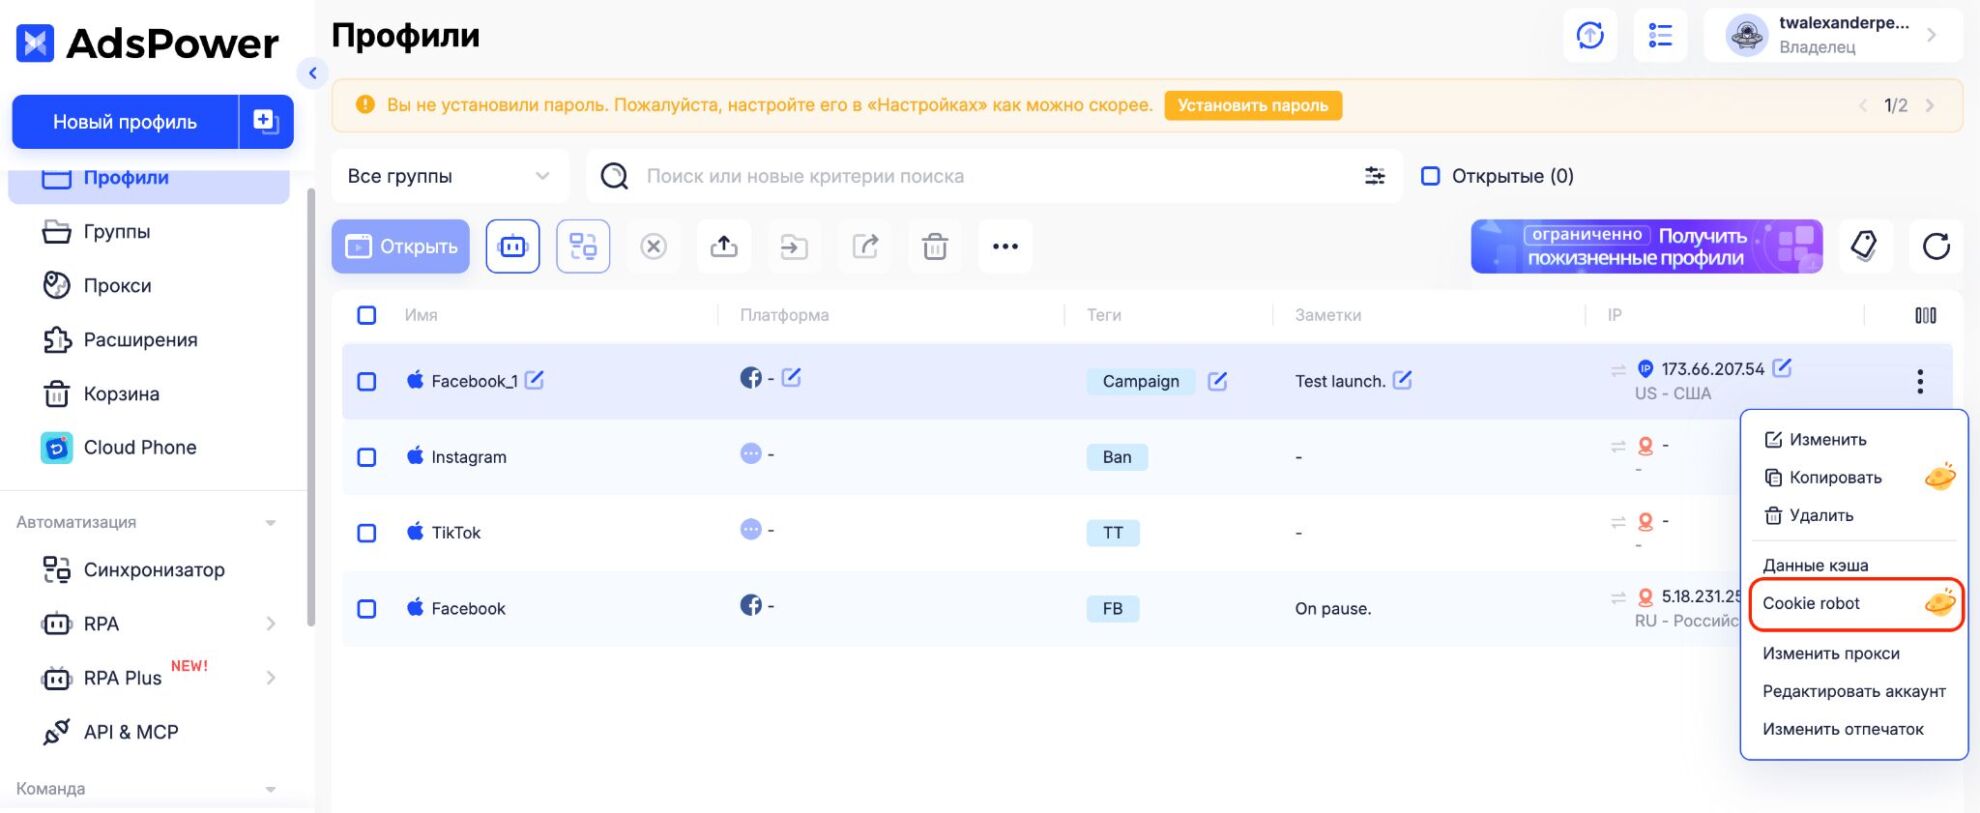Edit the Facebook_1 profile name
The height and width of the screenshot is (813, 1980).
(535, 380)
